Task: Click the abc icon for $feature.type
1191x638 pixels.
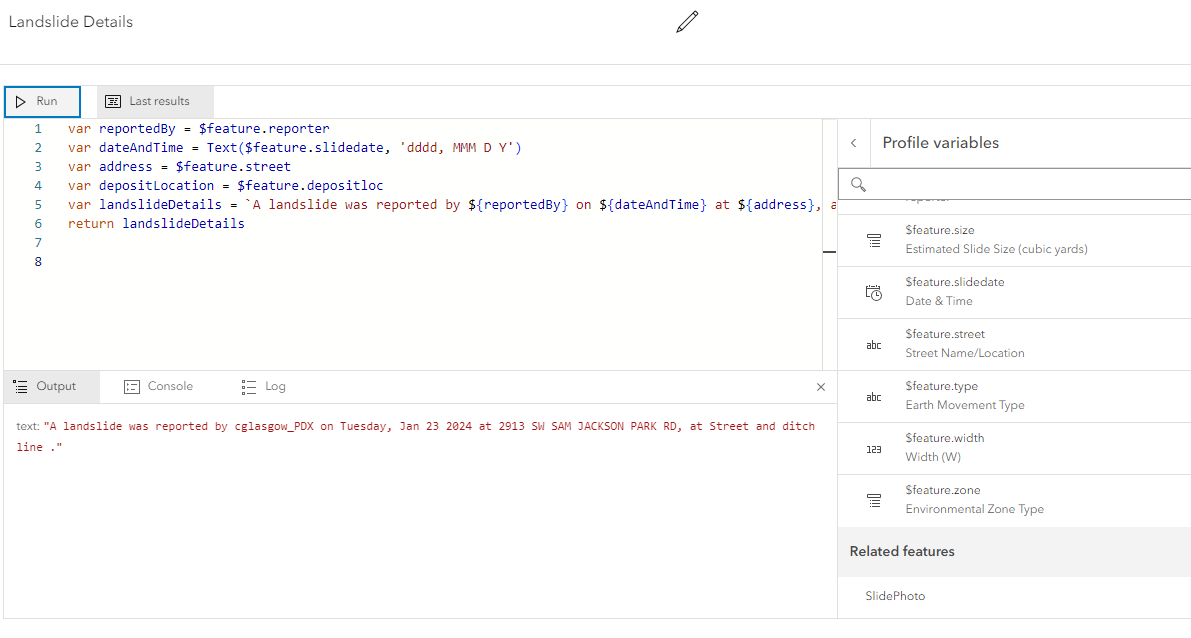Action: pos(873,395)
